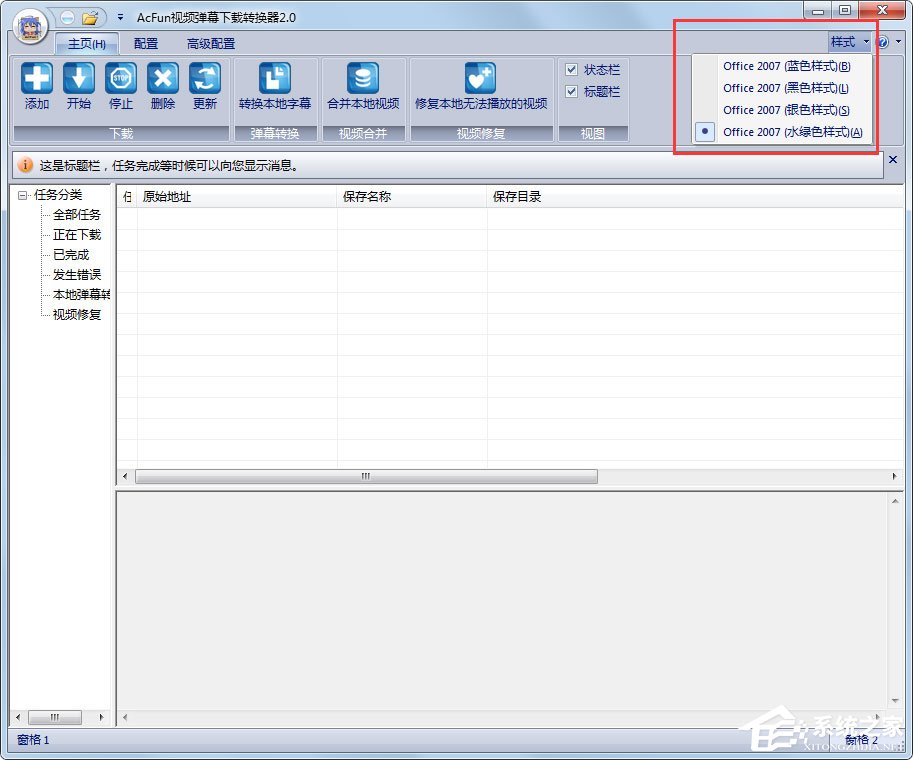Refresh using the 更新 icon
913x760 pixels.
[x=204, y=79]
